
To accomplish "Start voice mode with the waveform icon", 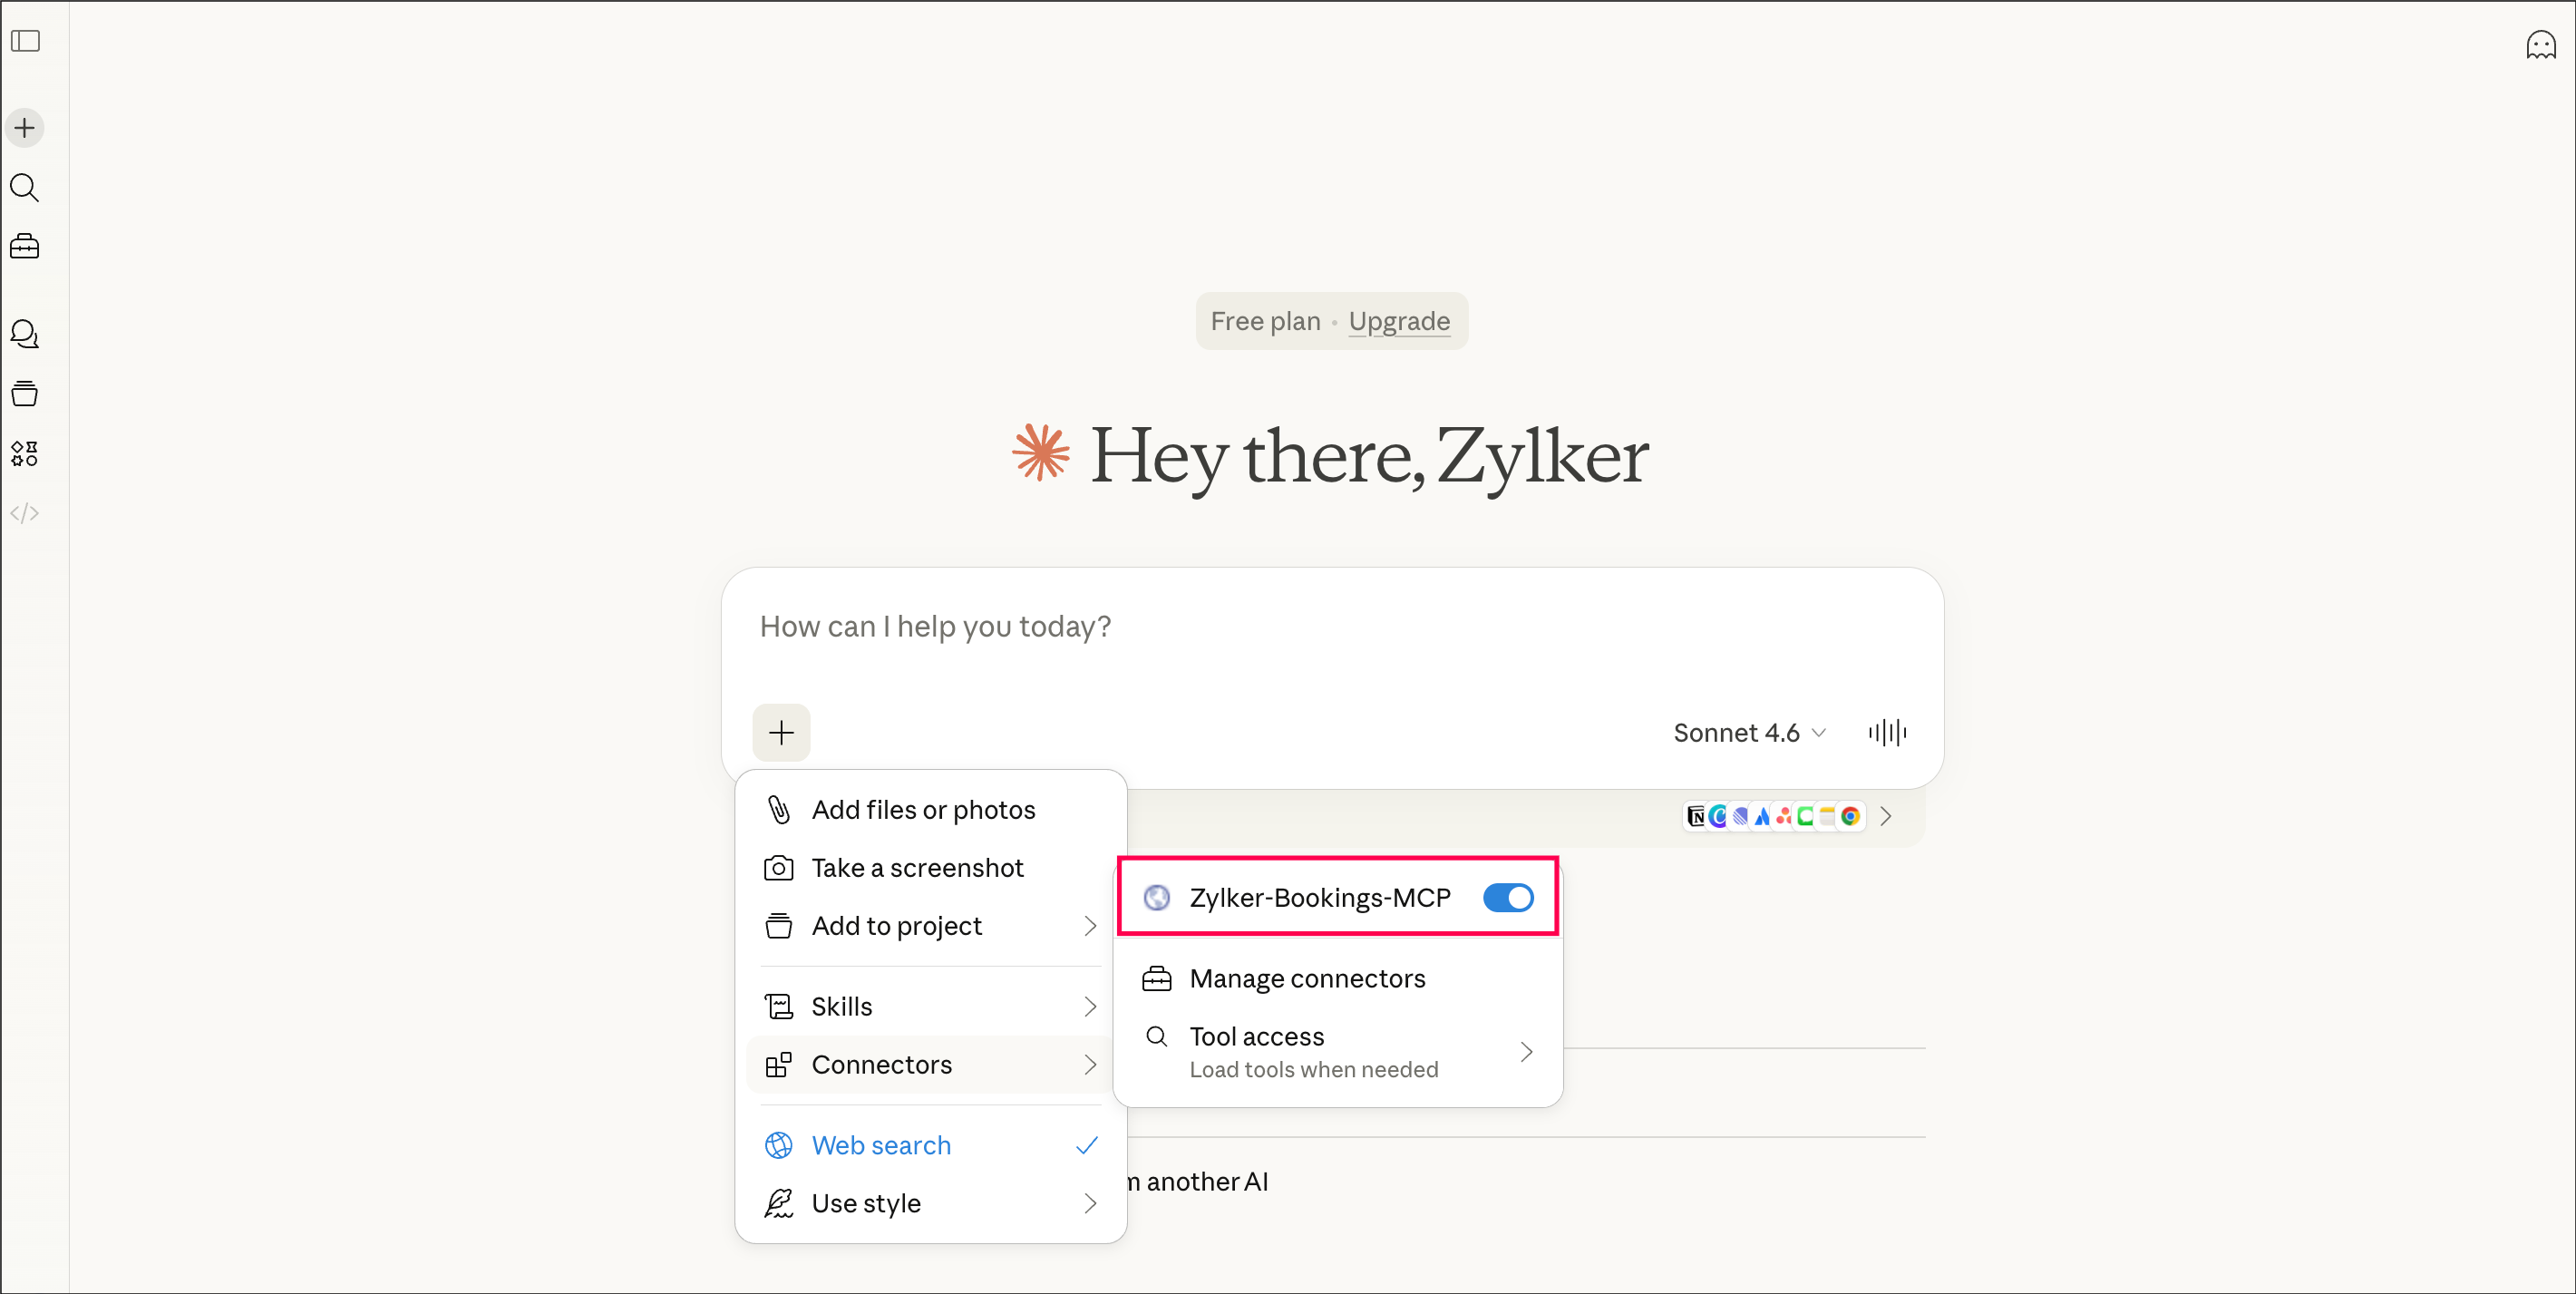I will click(1887, 733).
